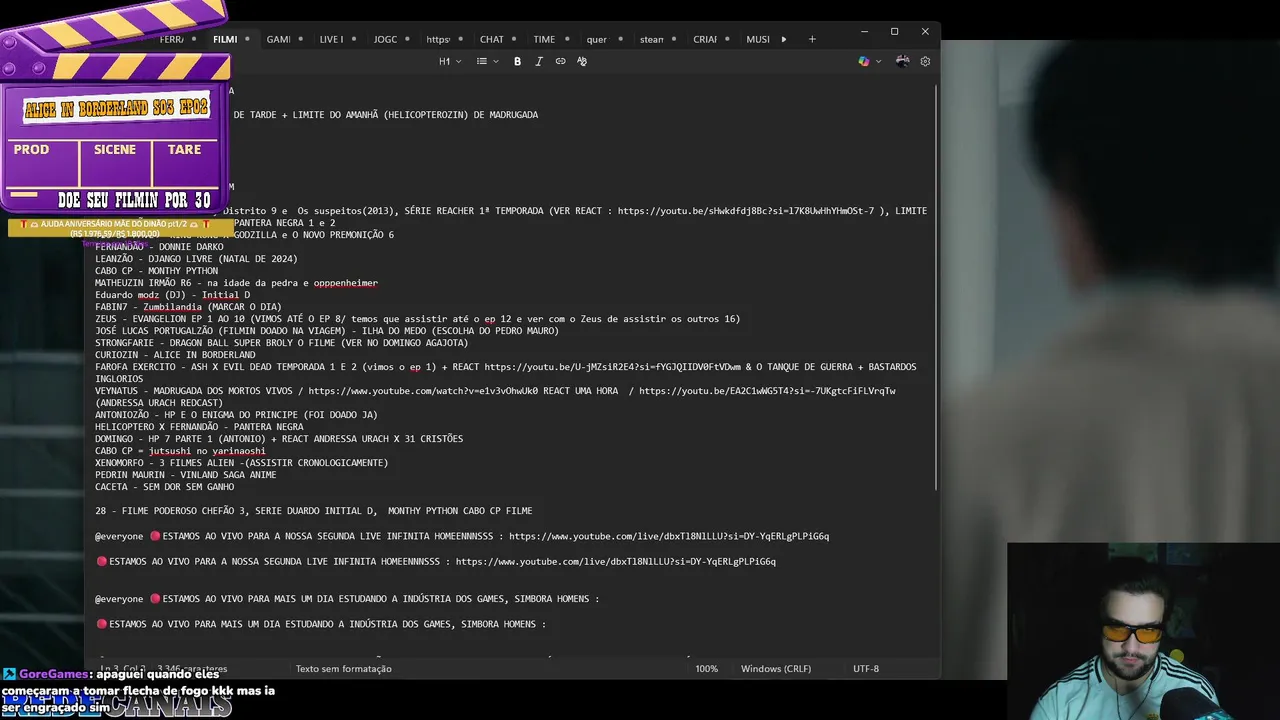Click the line 'PEDRIN MAURIN - VINLAND SAGA ANIME'

pyautogui.click(x=186, y=475)
